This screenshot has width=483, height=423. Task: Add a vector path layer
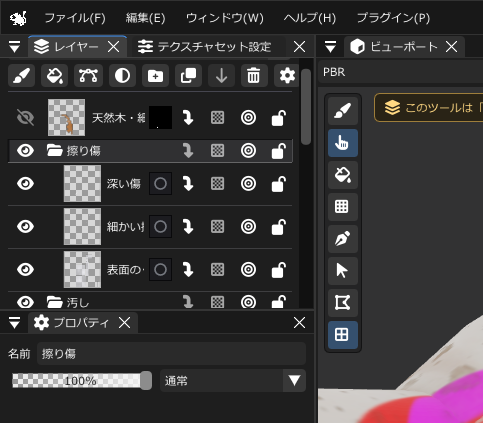[x=88, y=76]
